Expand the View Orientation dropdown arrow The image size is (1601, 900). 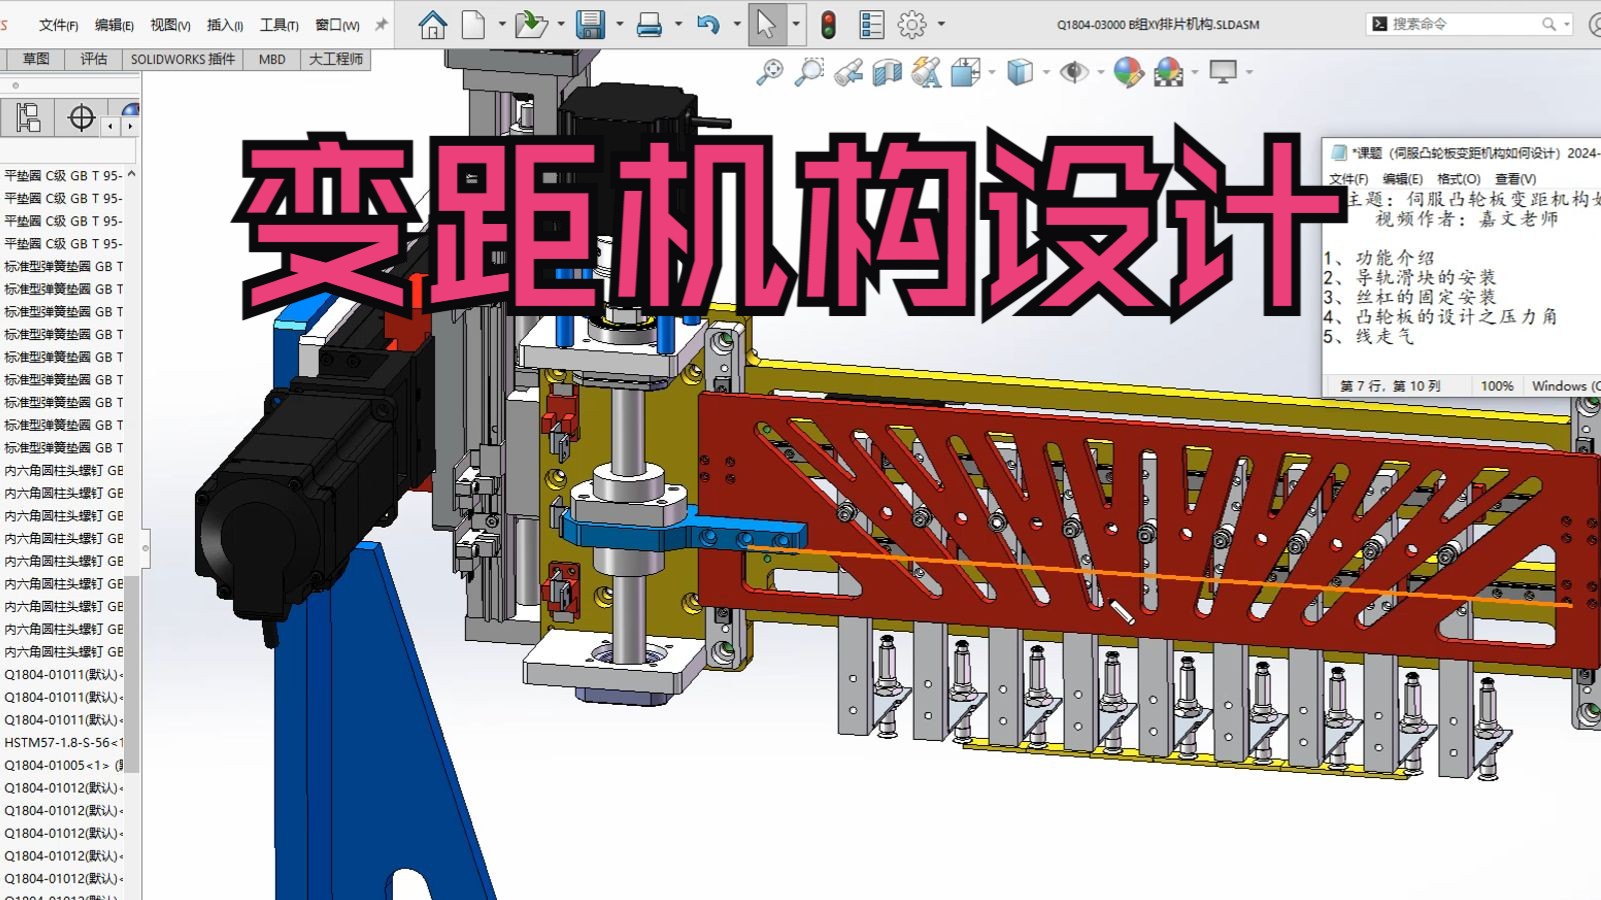pos(992,72)
